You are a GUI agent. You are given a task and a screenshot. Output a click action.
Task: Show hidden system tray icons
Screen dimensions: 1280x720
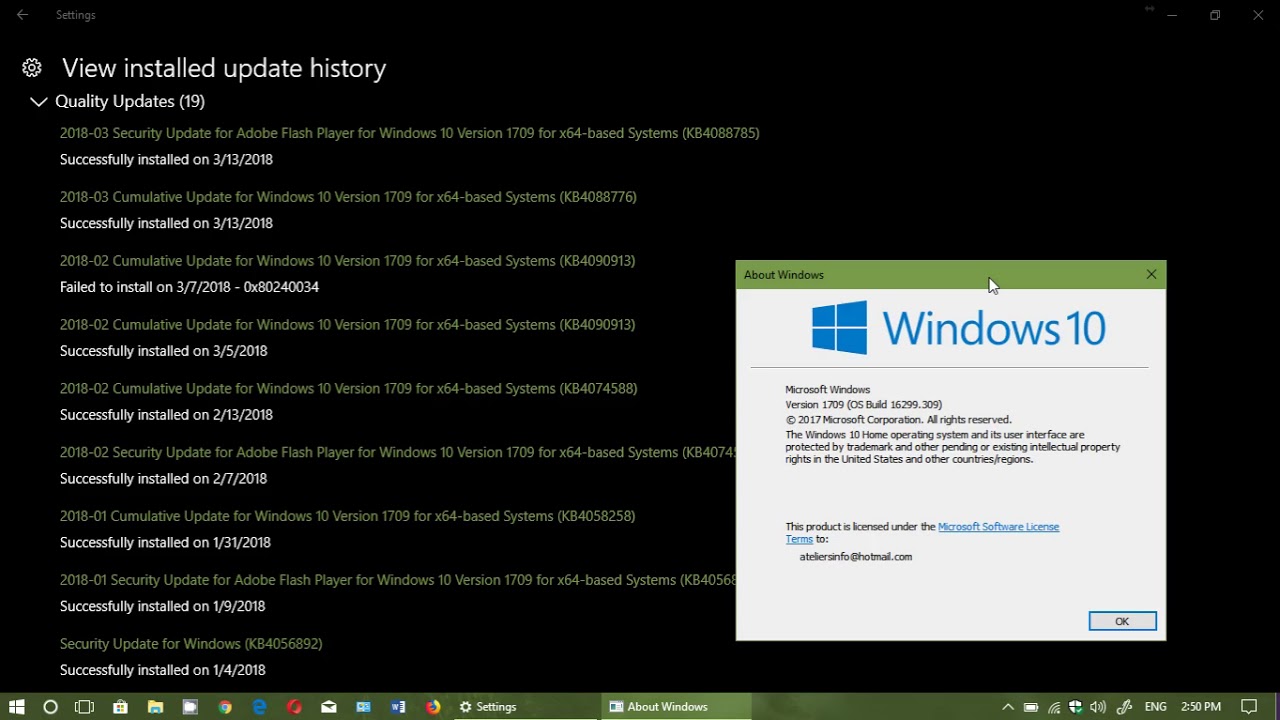(1007, 707)
